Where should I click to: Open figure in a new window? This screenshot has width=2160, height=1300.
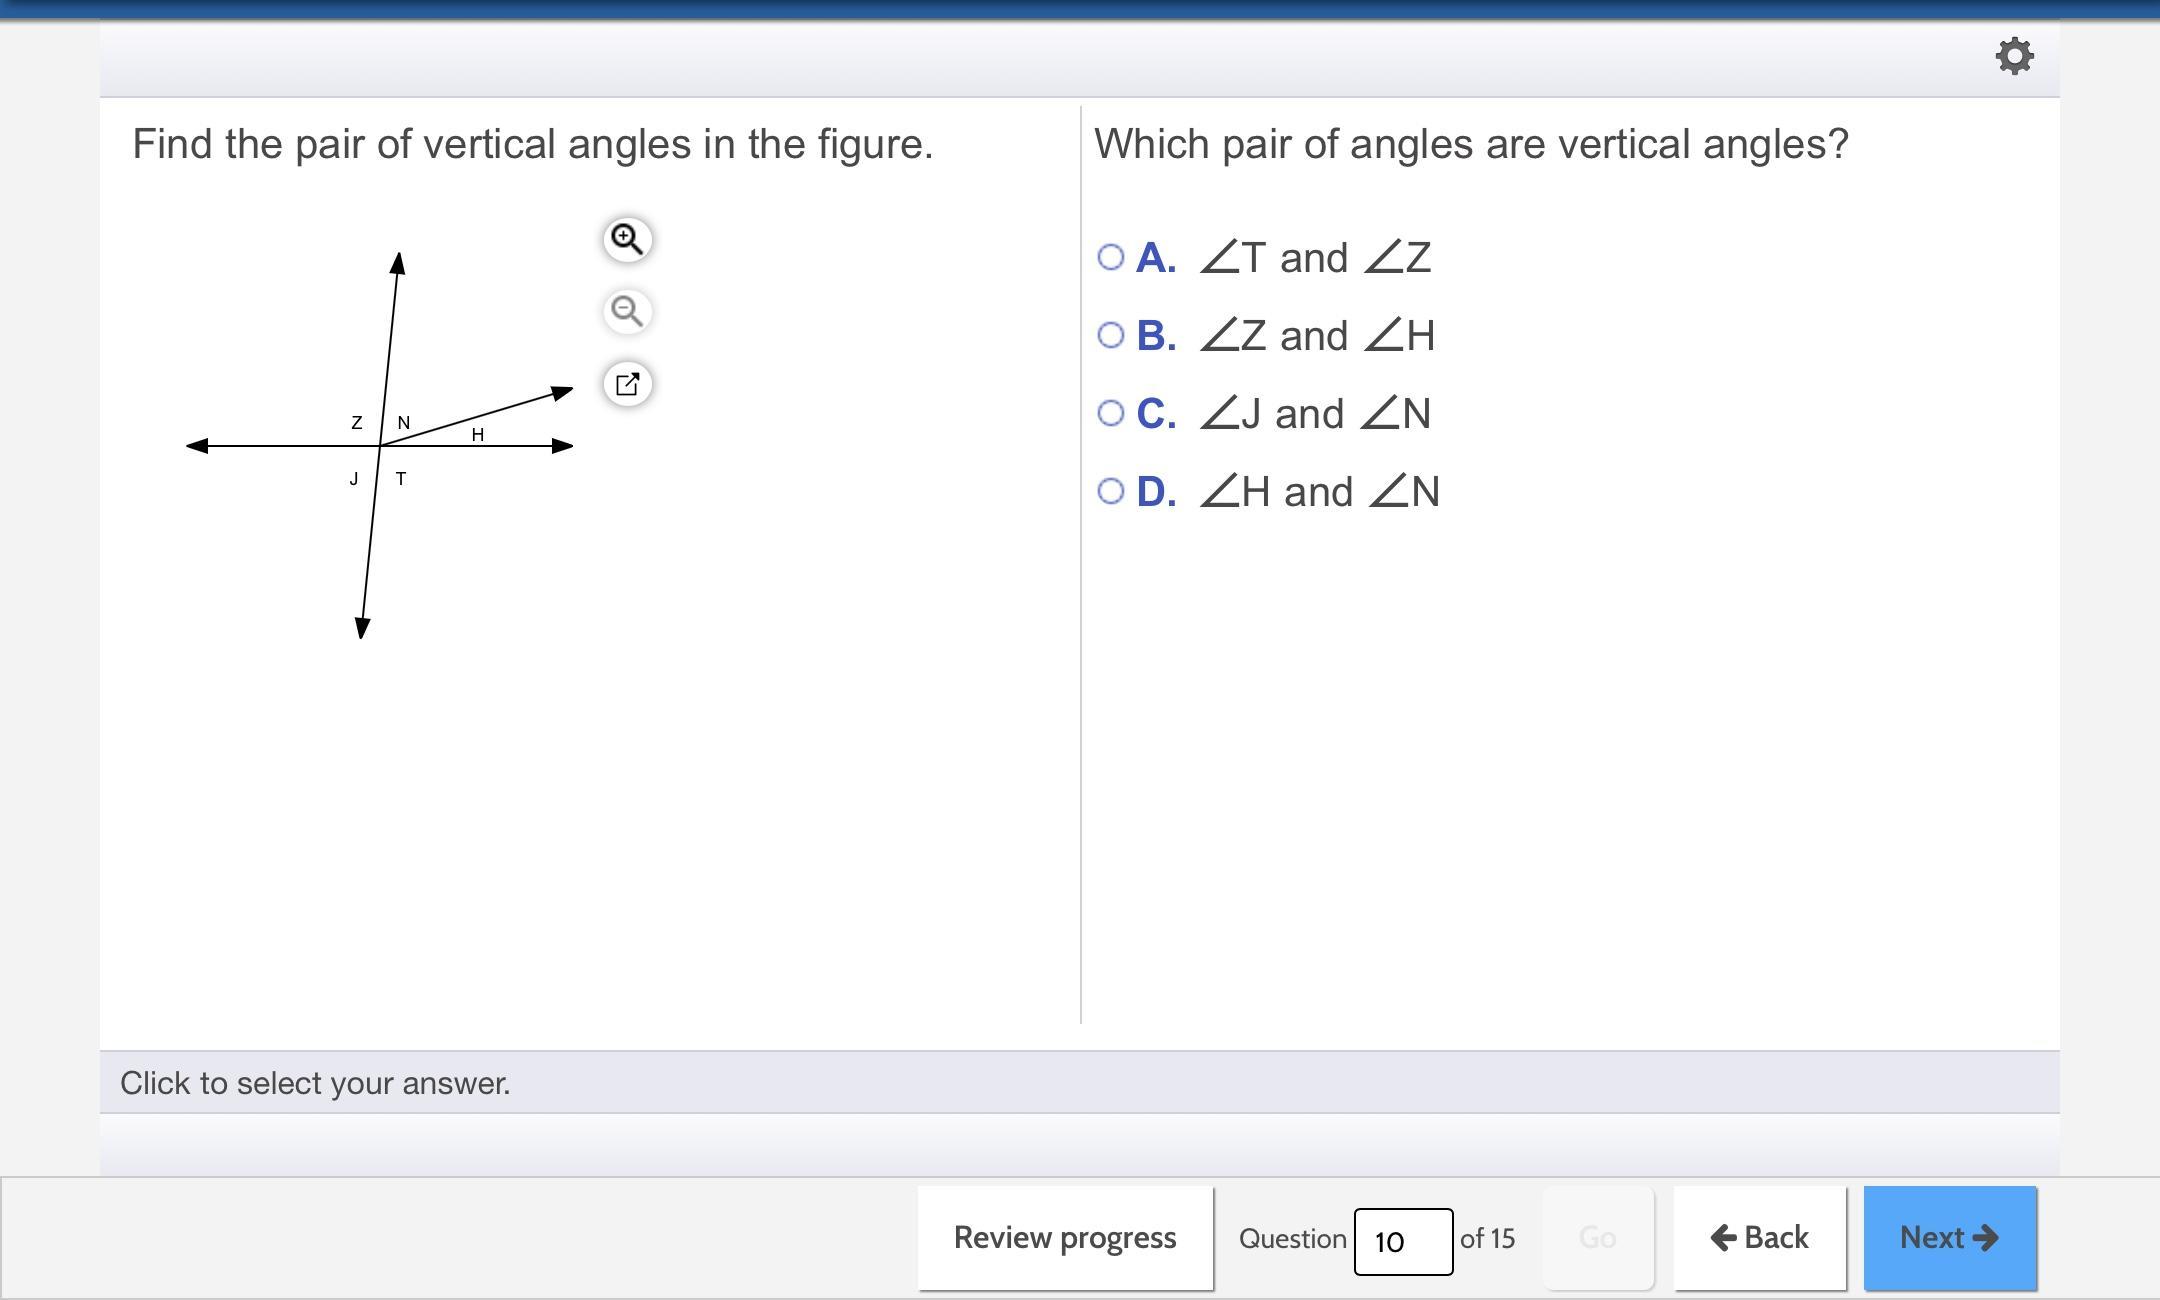[x=627, y=384]
